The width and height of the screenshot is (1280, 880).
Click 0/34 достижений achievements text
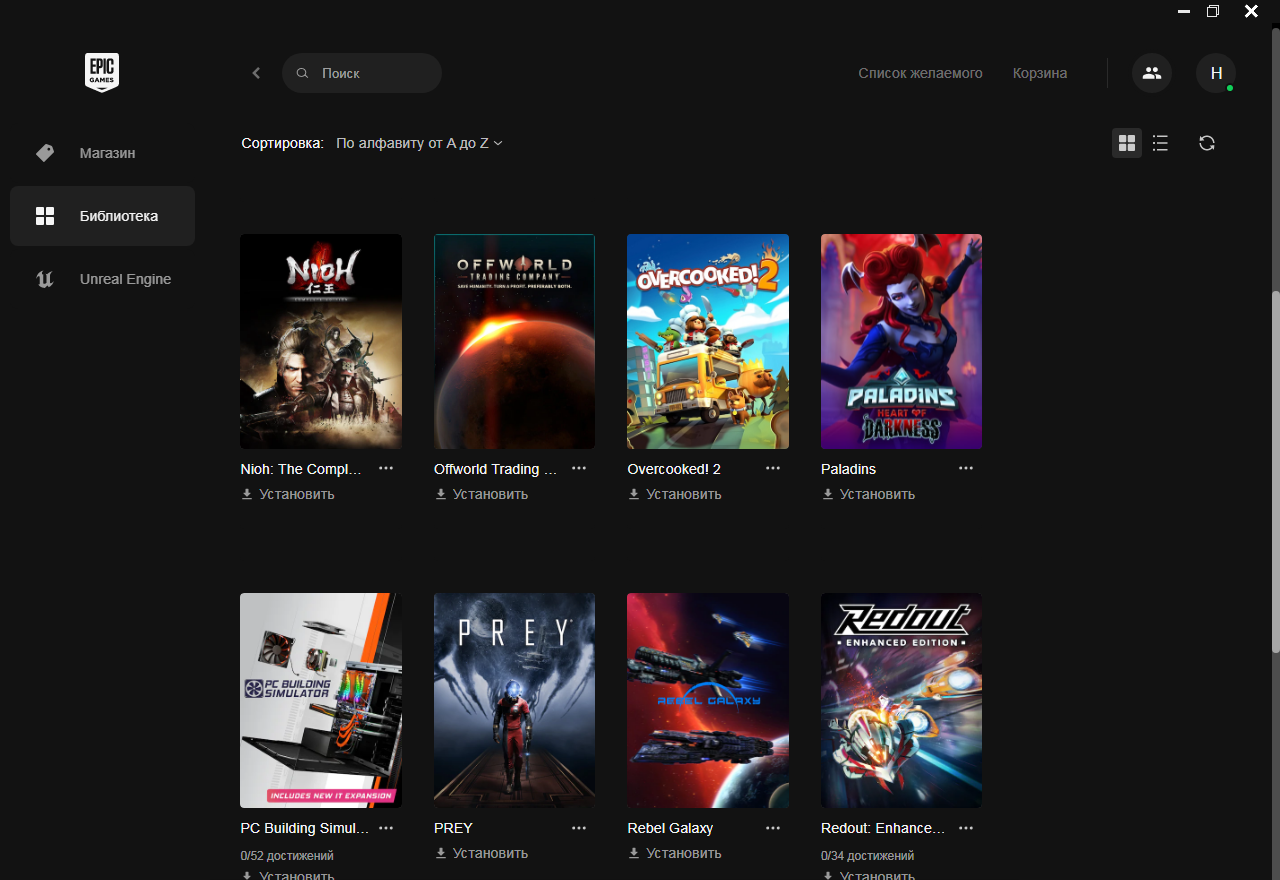(x=867, y=856)
